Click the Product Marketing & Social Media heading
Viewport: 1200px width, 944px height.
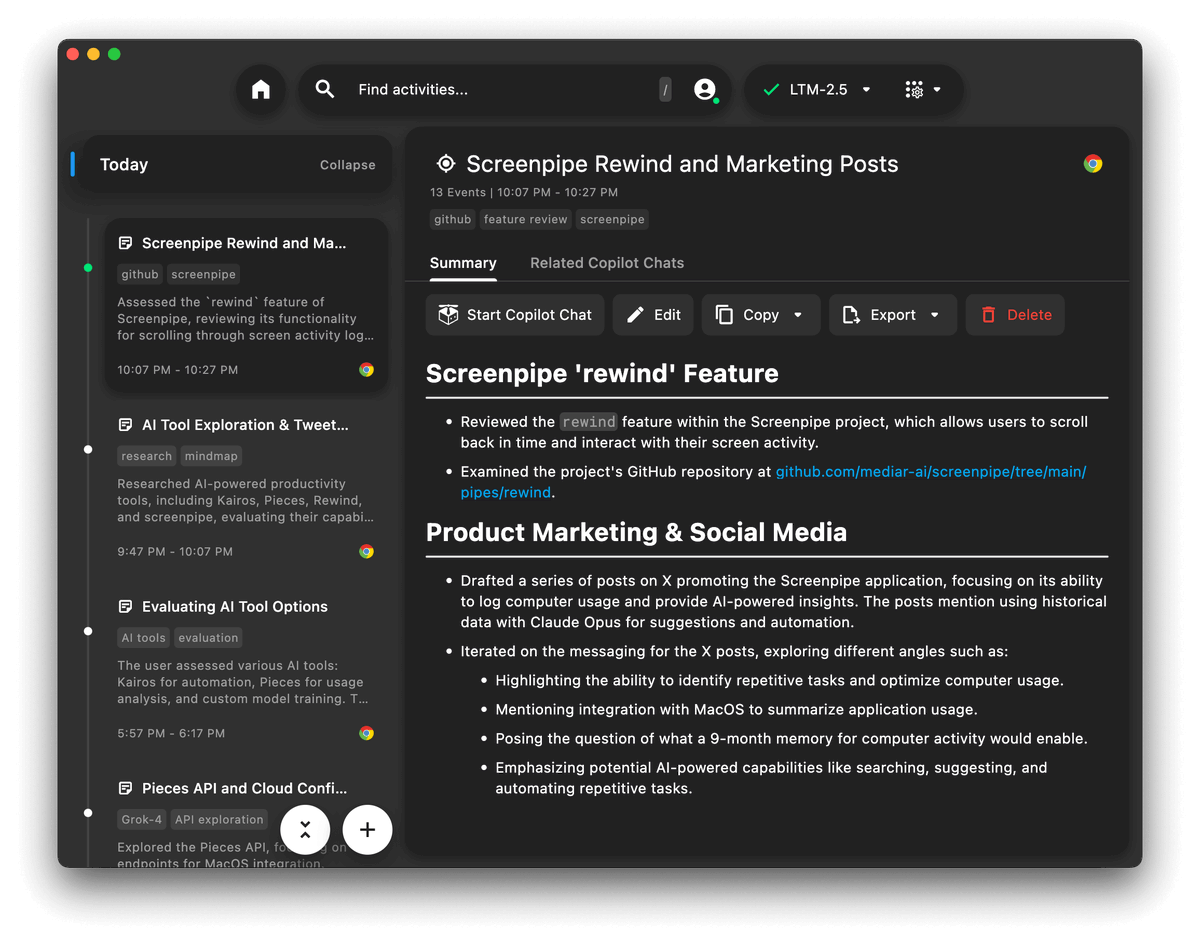point(636,532)
